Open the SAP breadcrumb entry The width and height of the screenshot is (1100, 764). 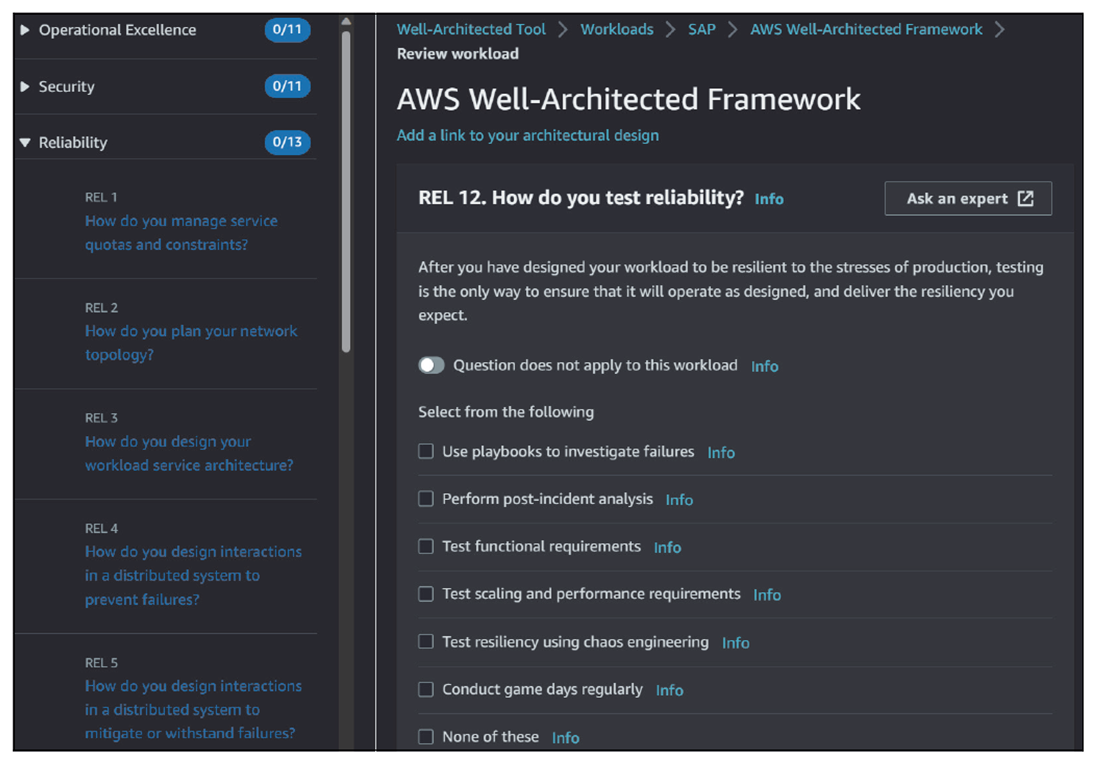click(x=701, y=29)
